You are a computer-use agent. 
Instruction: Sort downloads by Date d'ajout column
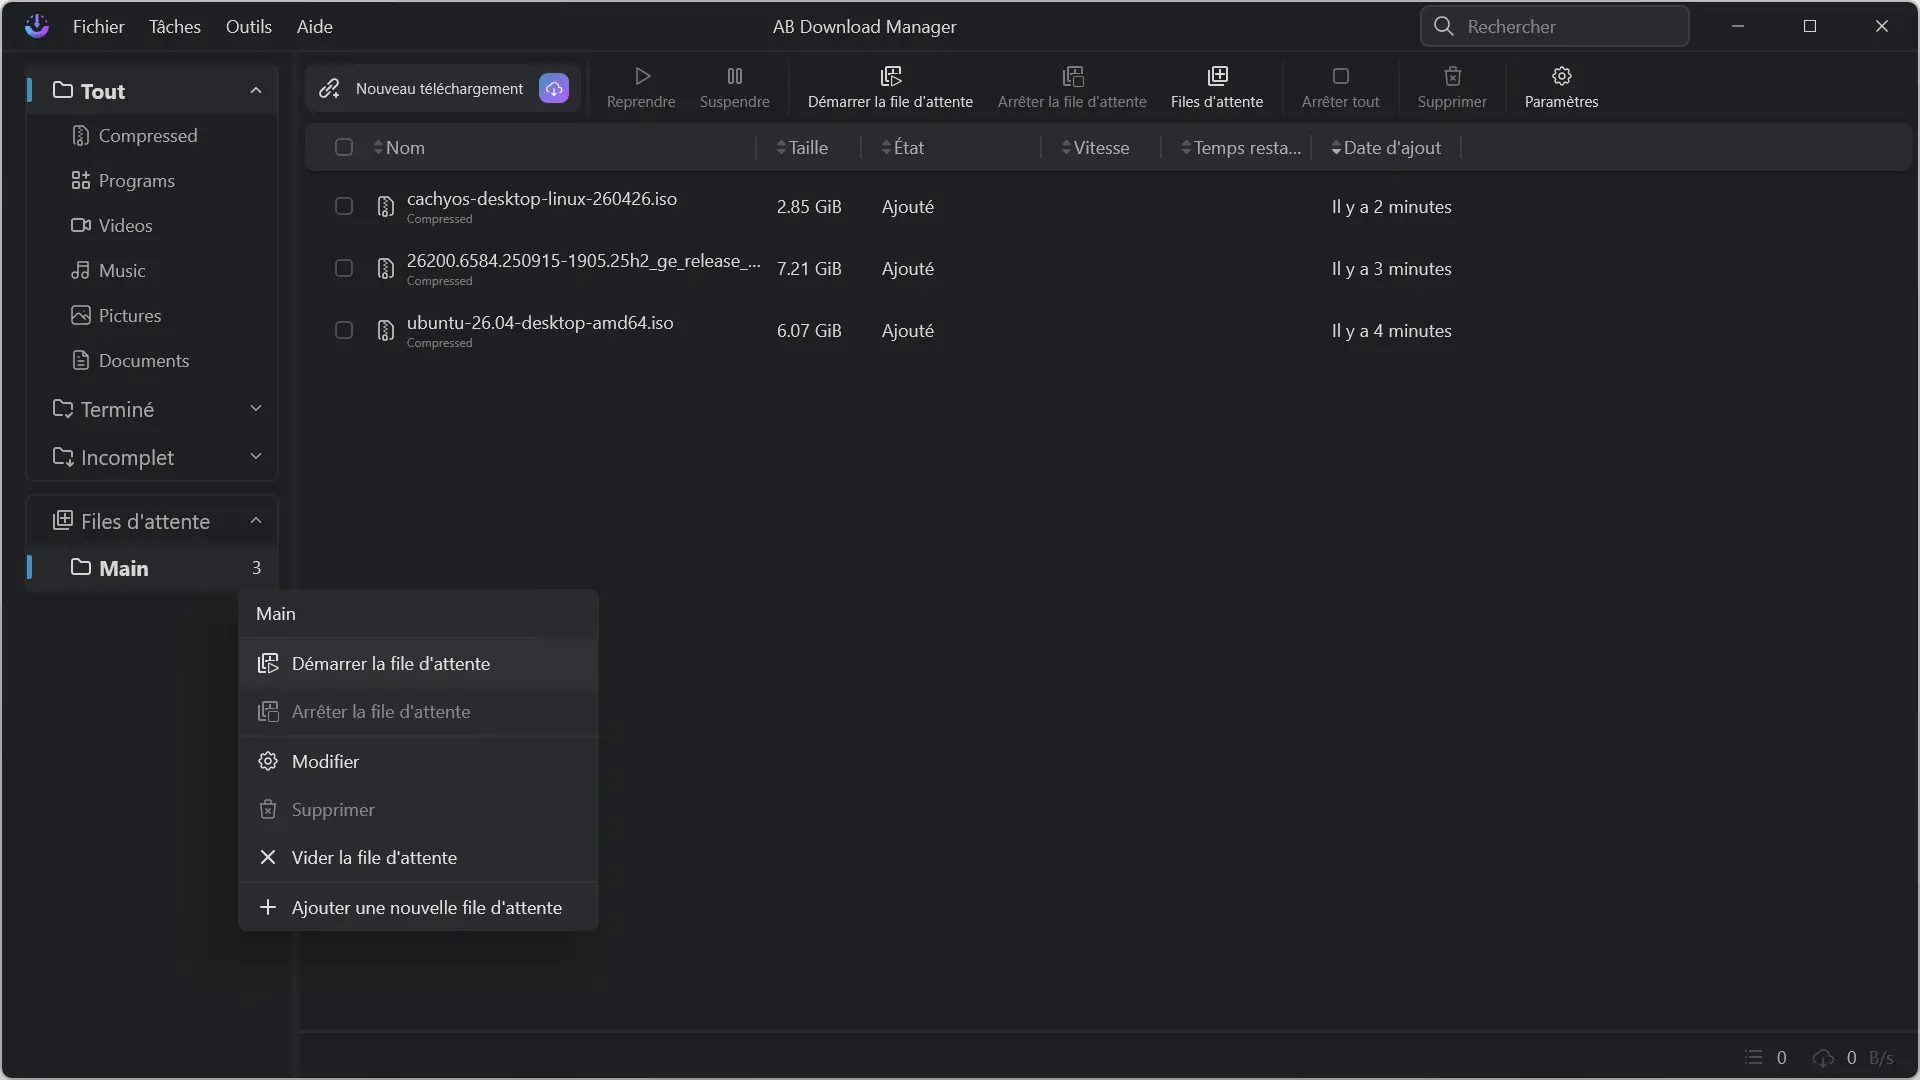click(1386, 147)
